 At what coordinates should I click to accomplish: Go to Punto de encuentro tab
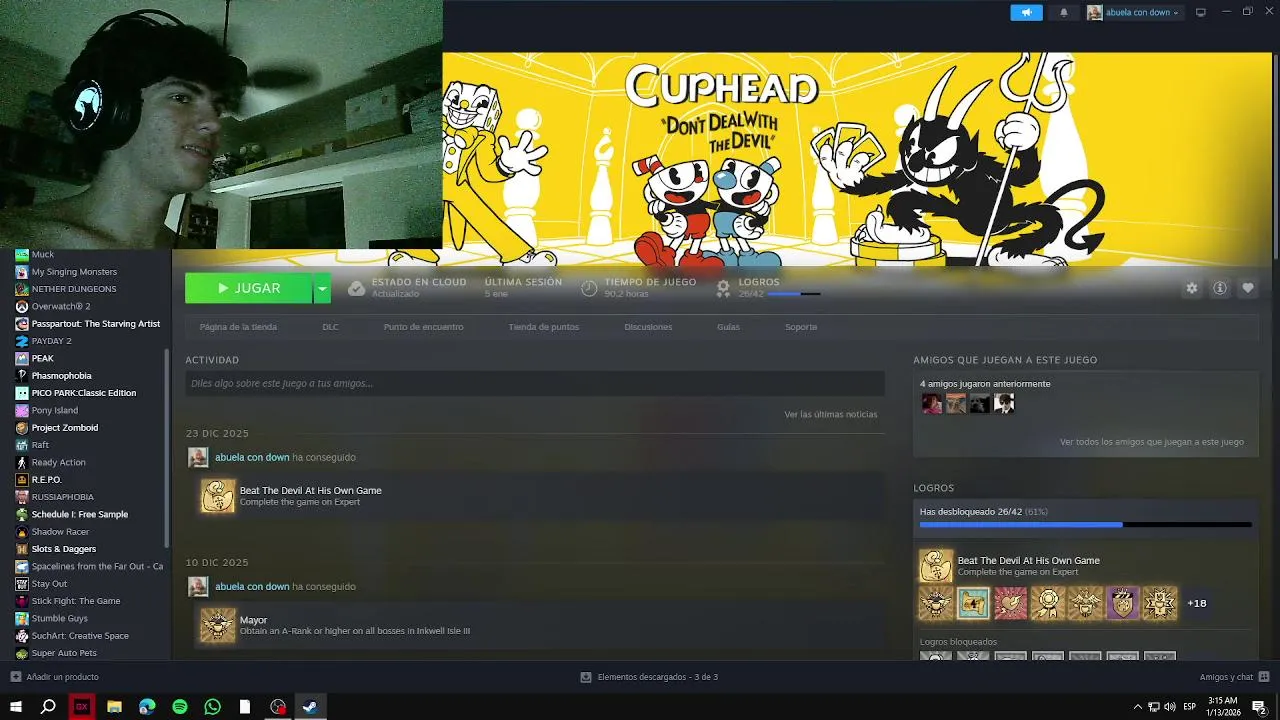click(423, 327)
